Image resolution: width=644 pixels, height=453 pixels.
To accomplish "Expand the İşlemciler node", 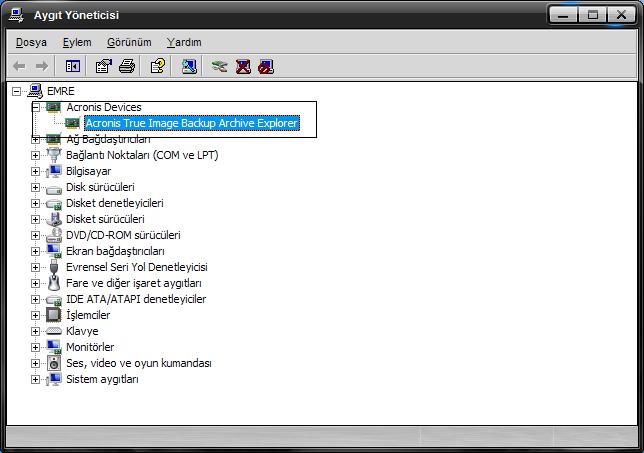I will point(35,315).
